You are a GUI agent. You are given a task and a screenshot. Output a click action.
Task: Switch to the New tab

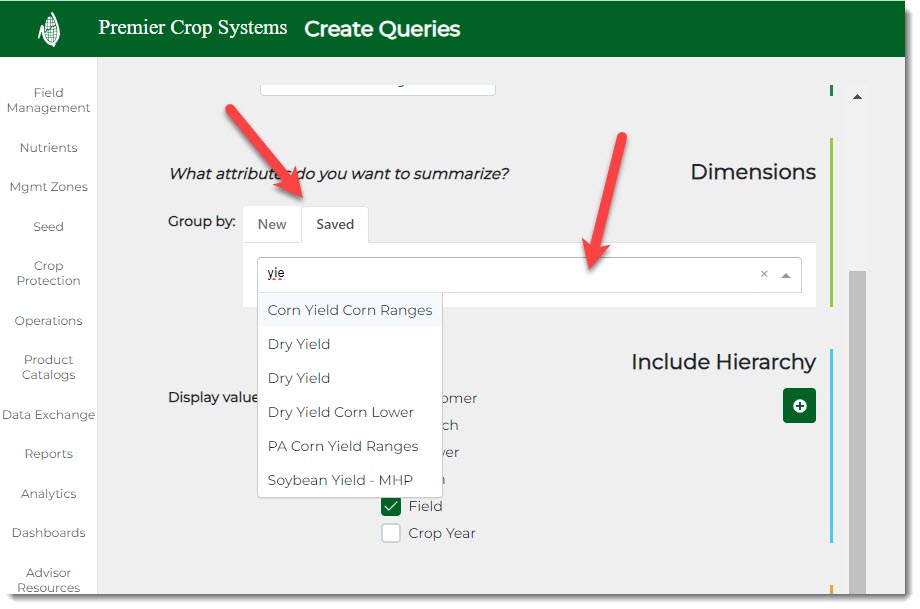click(272, 225)
